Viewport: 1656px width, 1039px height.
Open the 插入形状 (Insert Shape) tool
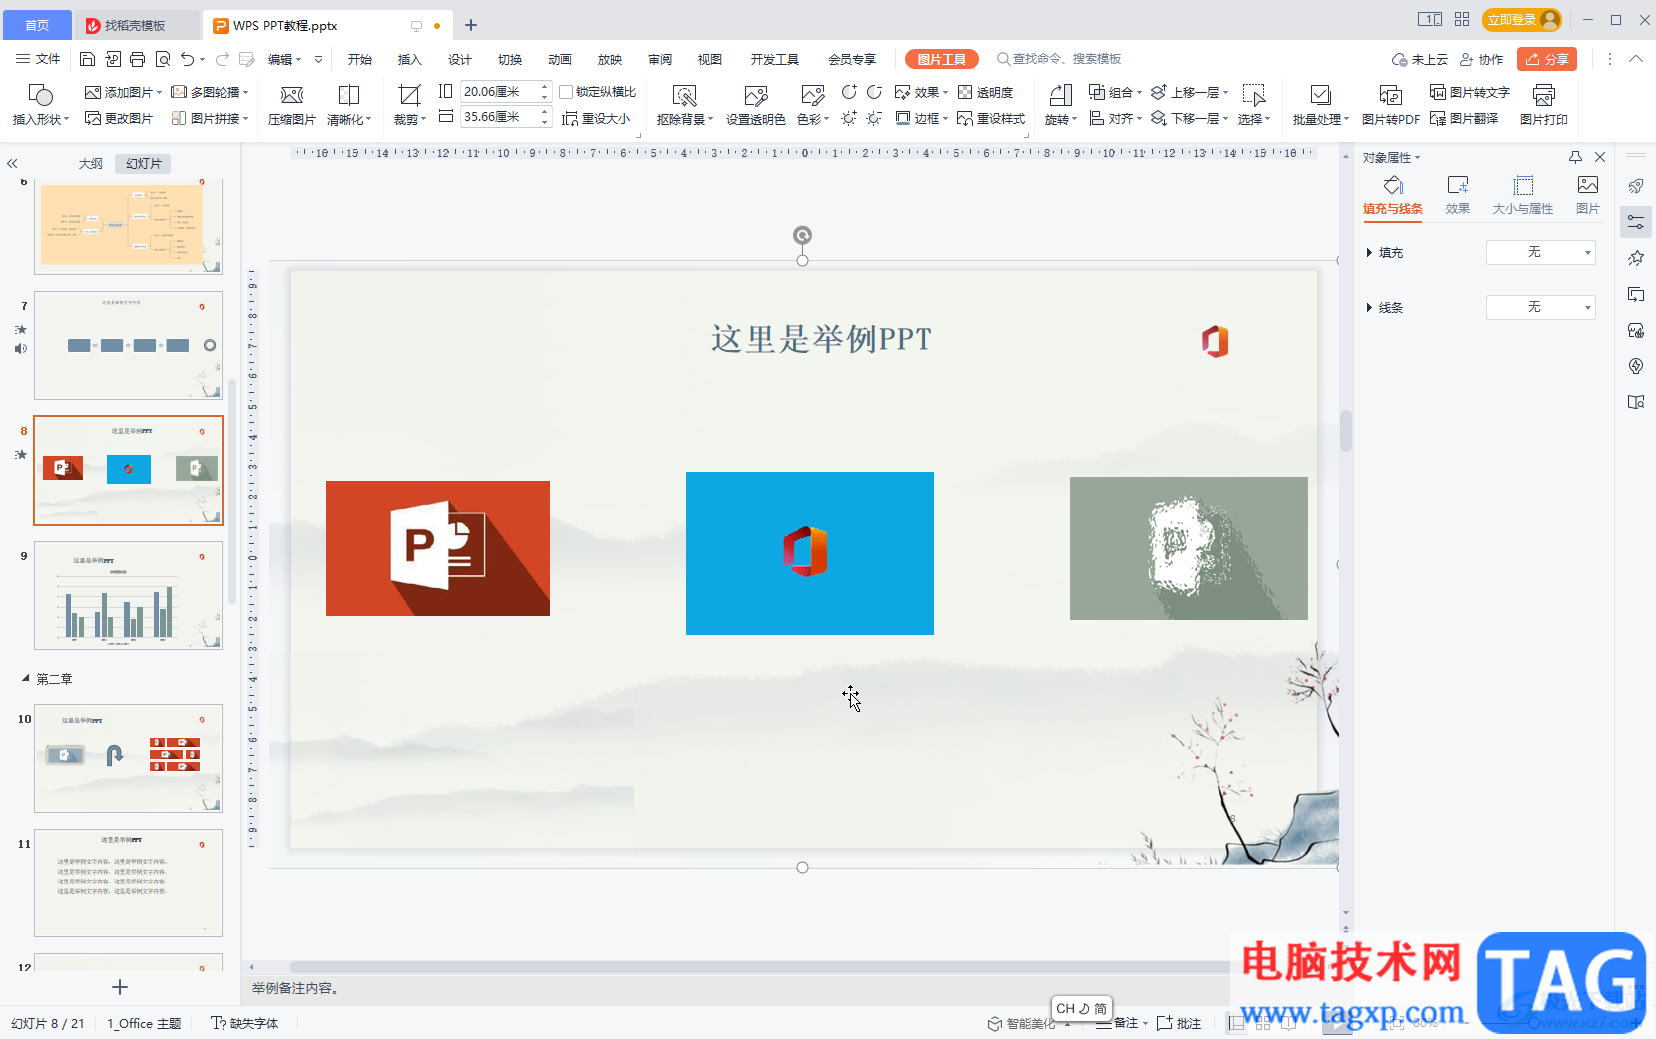pyautogui.click(x=40, y=104)
